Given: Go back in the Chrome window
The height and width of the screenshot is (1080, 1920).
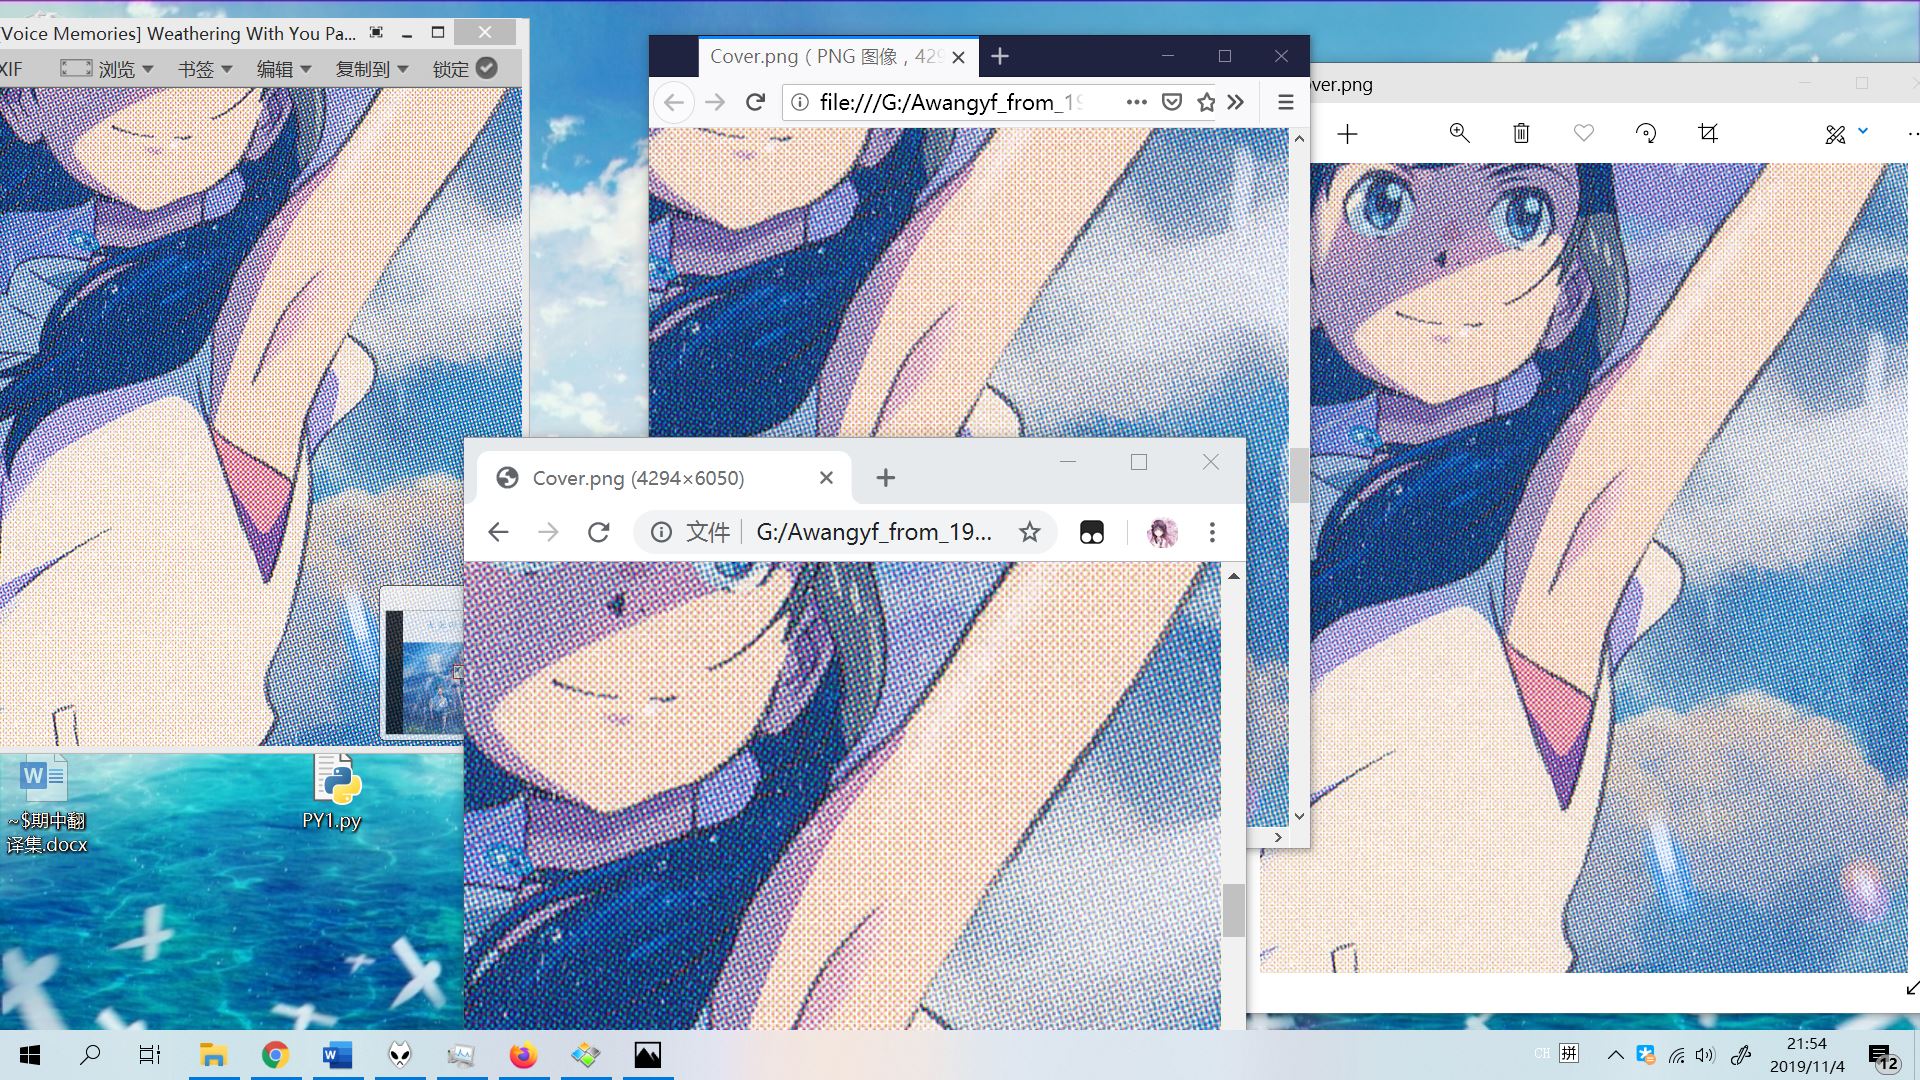Looking at the screenshot, I should click(x=498, y=532).
